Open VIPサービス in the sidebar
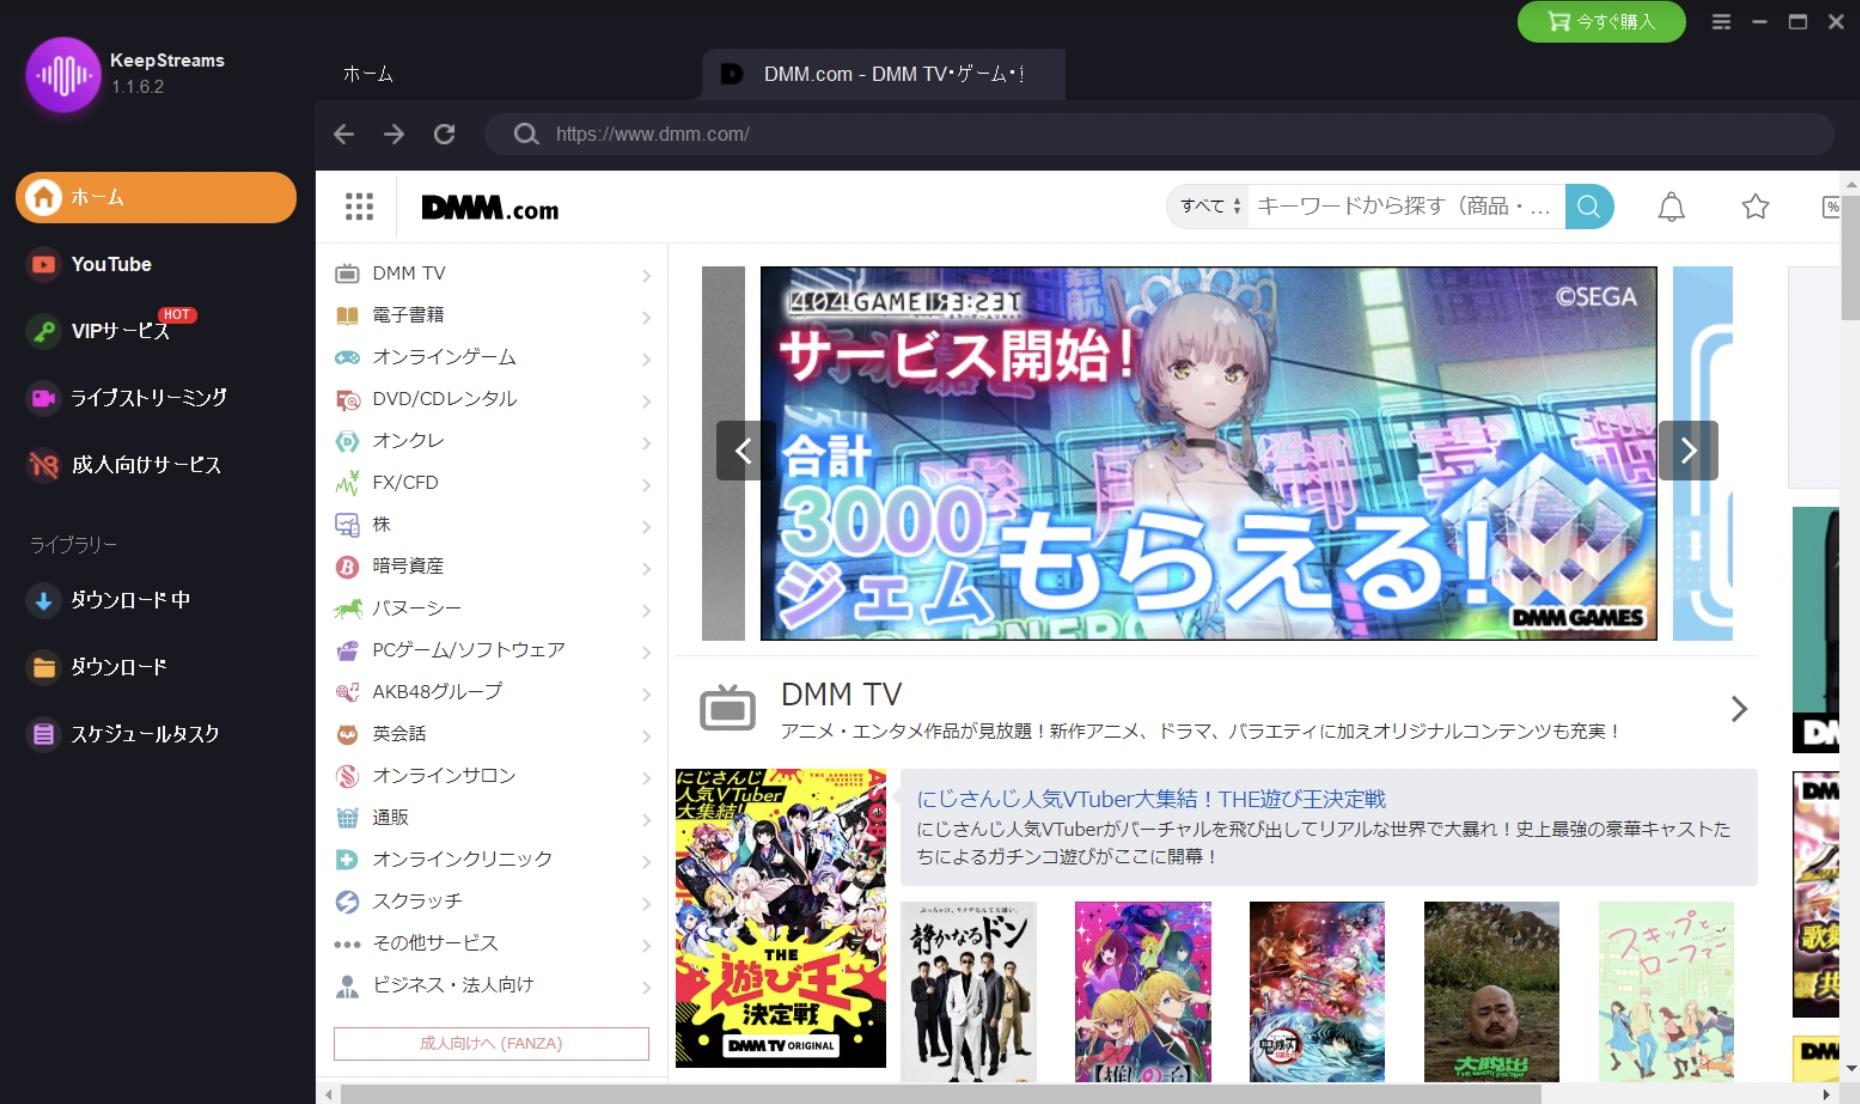Image resolution: width=1860 pixels, height=1104 pixels. tap(120, 331)
